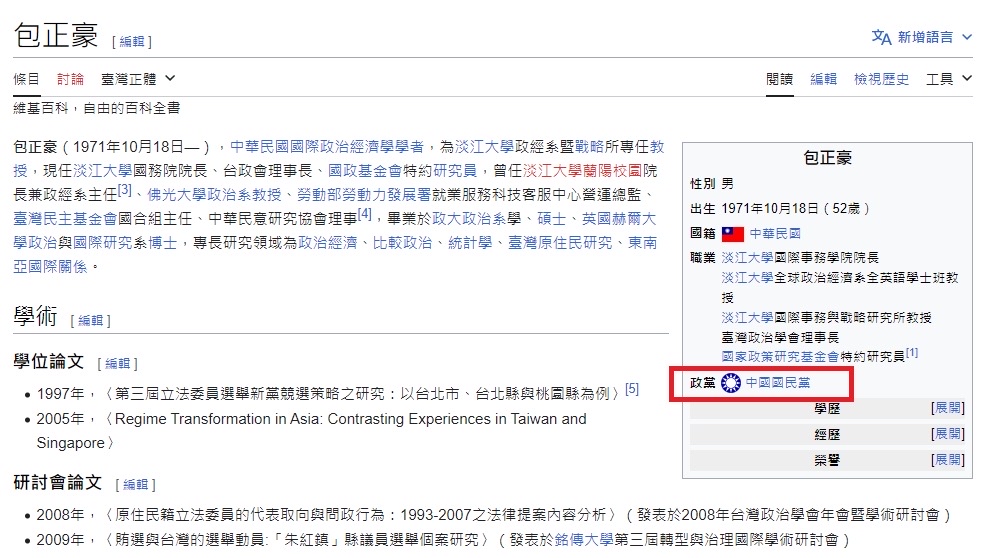
Task: Click 編輯 link beside 研討會論文 heading
Action: click(135, 484)
